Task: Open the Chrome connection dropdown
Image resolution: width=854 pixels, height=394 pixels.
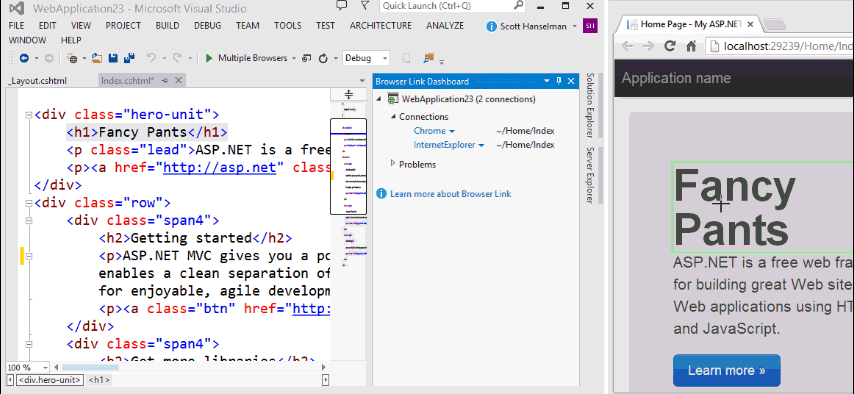Action: click(x=452, y=131)
